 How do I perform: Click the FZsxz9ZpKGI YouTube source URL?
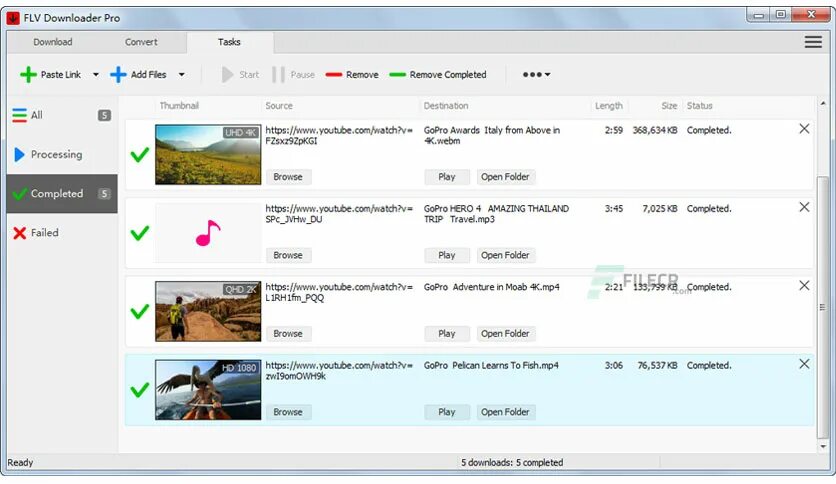[339, 135]
